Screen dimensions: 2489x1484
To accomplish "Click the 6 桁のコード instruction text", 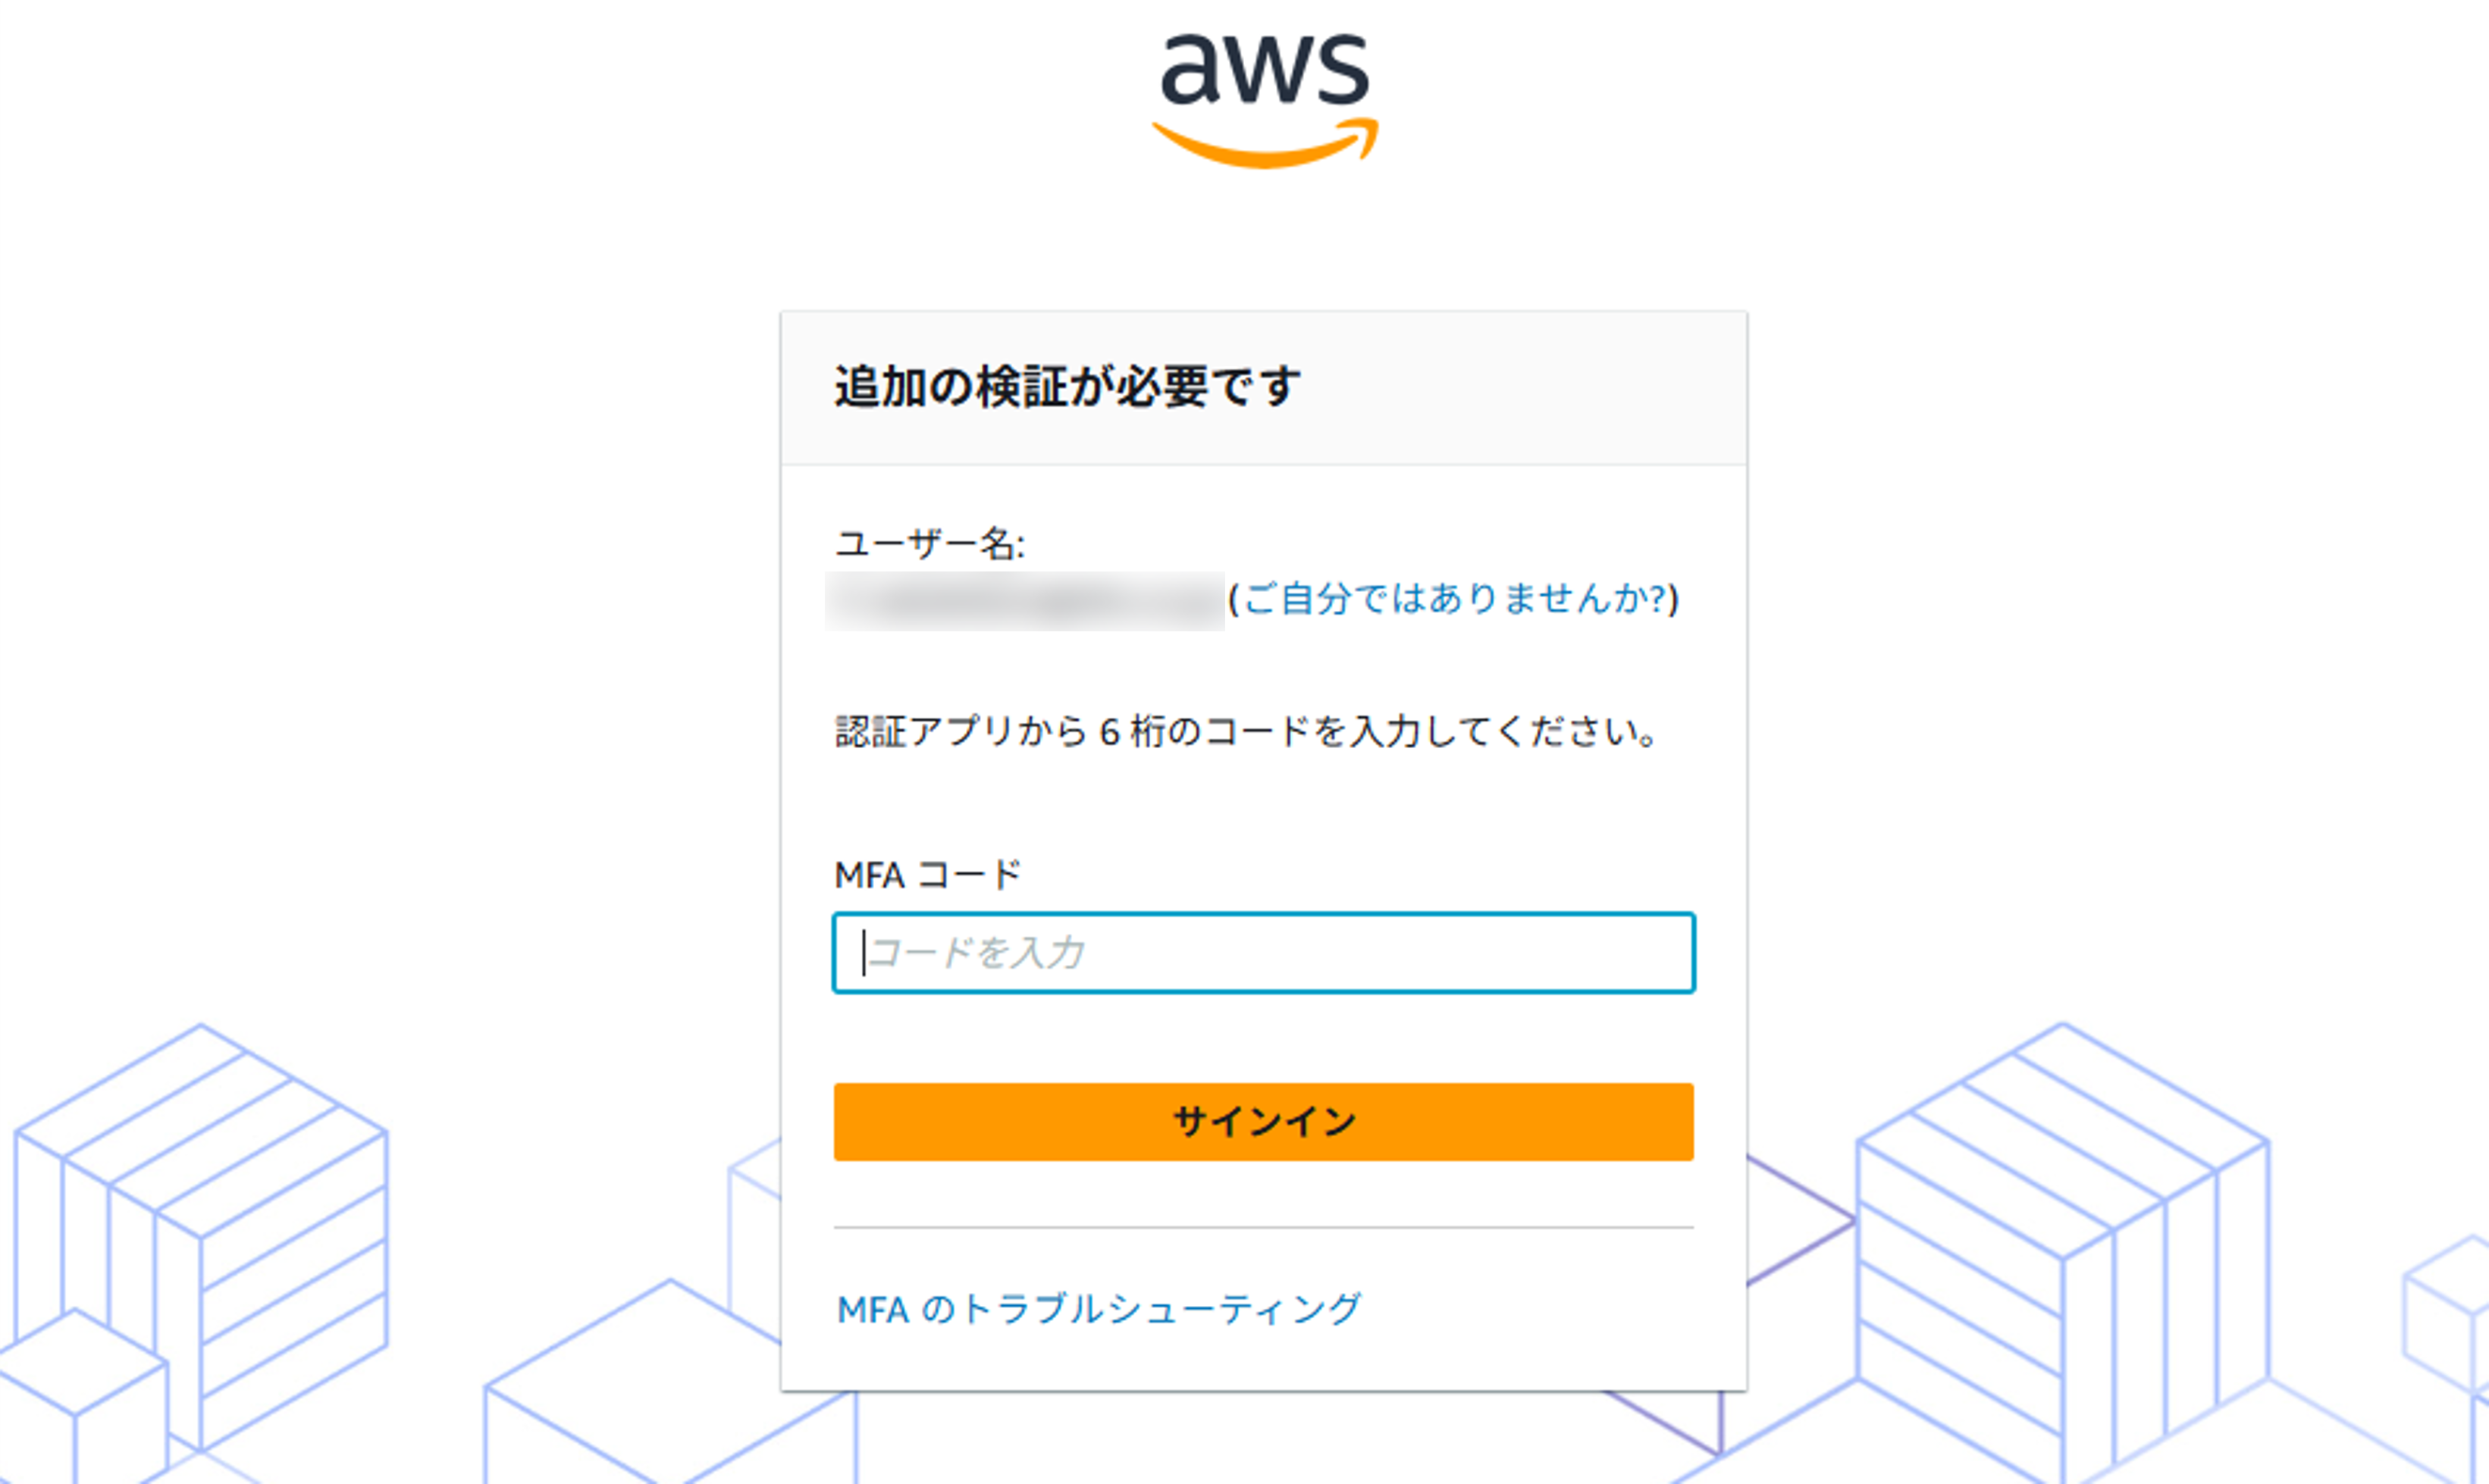I will pyautogui.click(x=1246, y=732).
